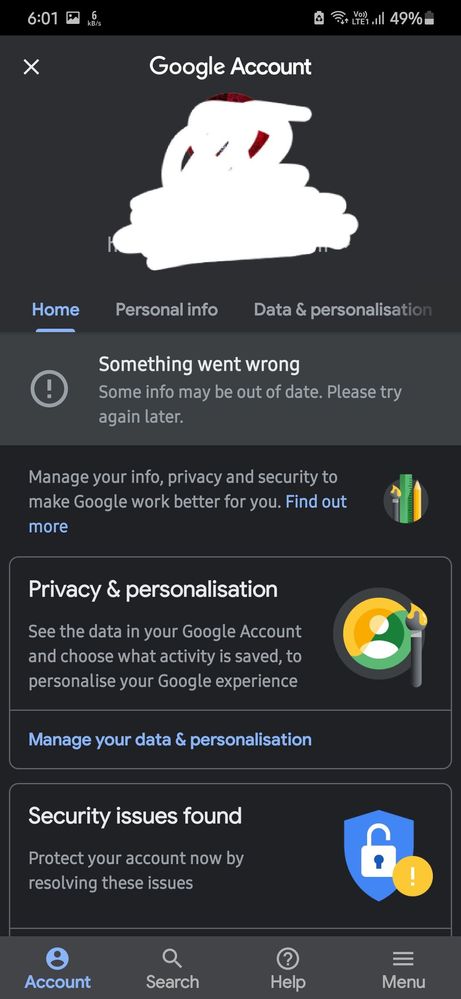Tap the privacy profile paintbrush illustration

coord(380,636)
